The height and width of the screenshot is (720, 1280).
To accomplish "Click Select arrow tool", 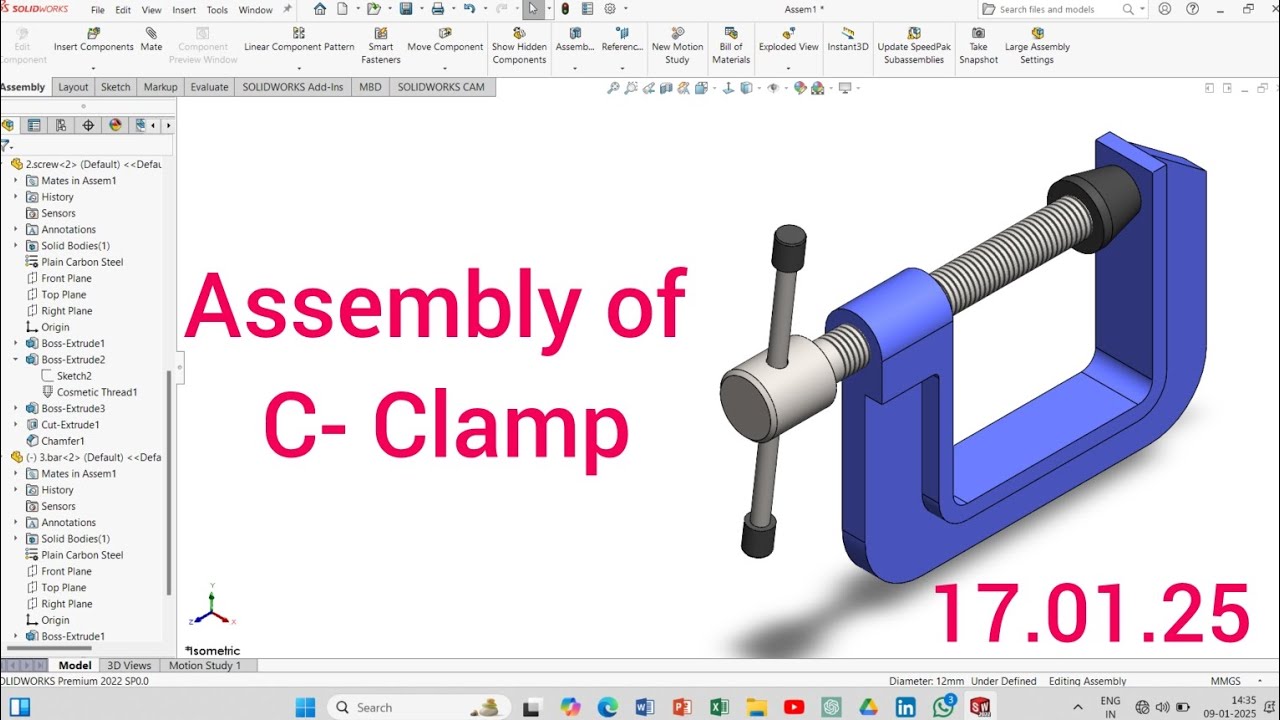I will [x=533, y=9].
